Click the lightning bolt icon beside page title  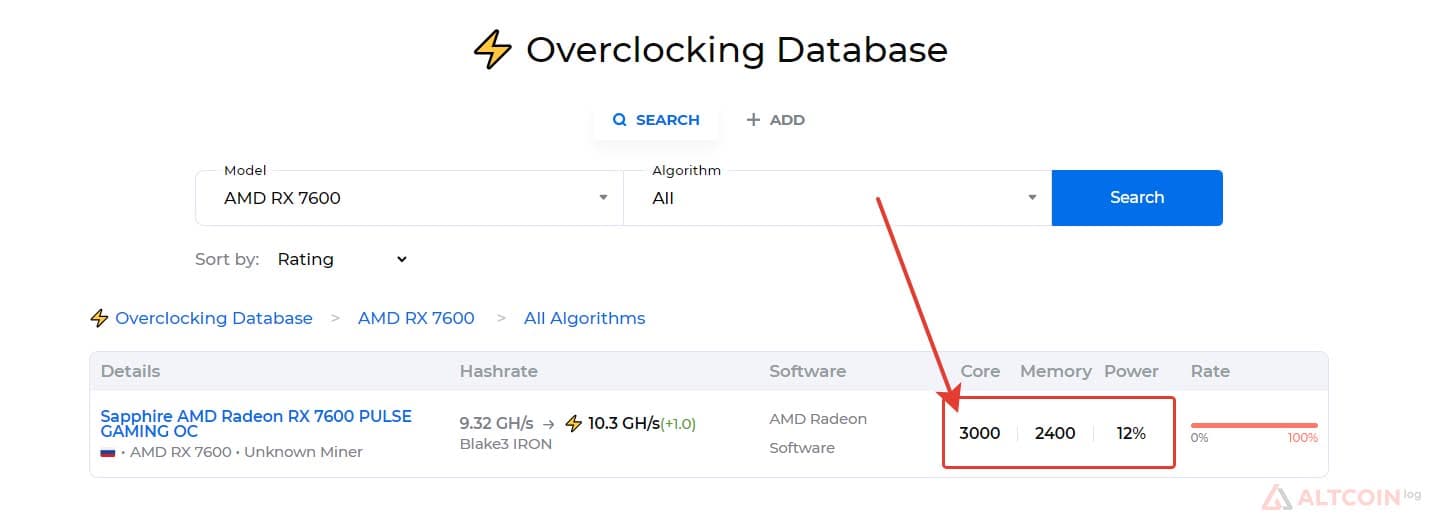(492, 49)
